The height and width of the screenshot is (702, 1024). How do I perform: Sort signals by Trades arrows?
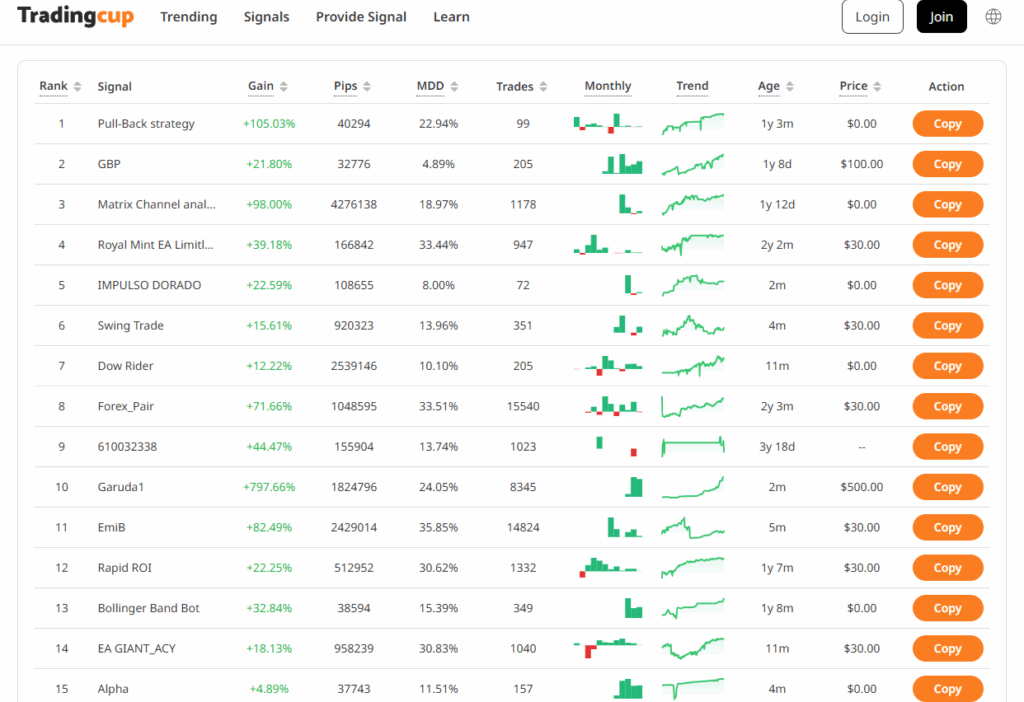(x=543, y=87)
